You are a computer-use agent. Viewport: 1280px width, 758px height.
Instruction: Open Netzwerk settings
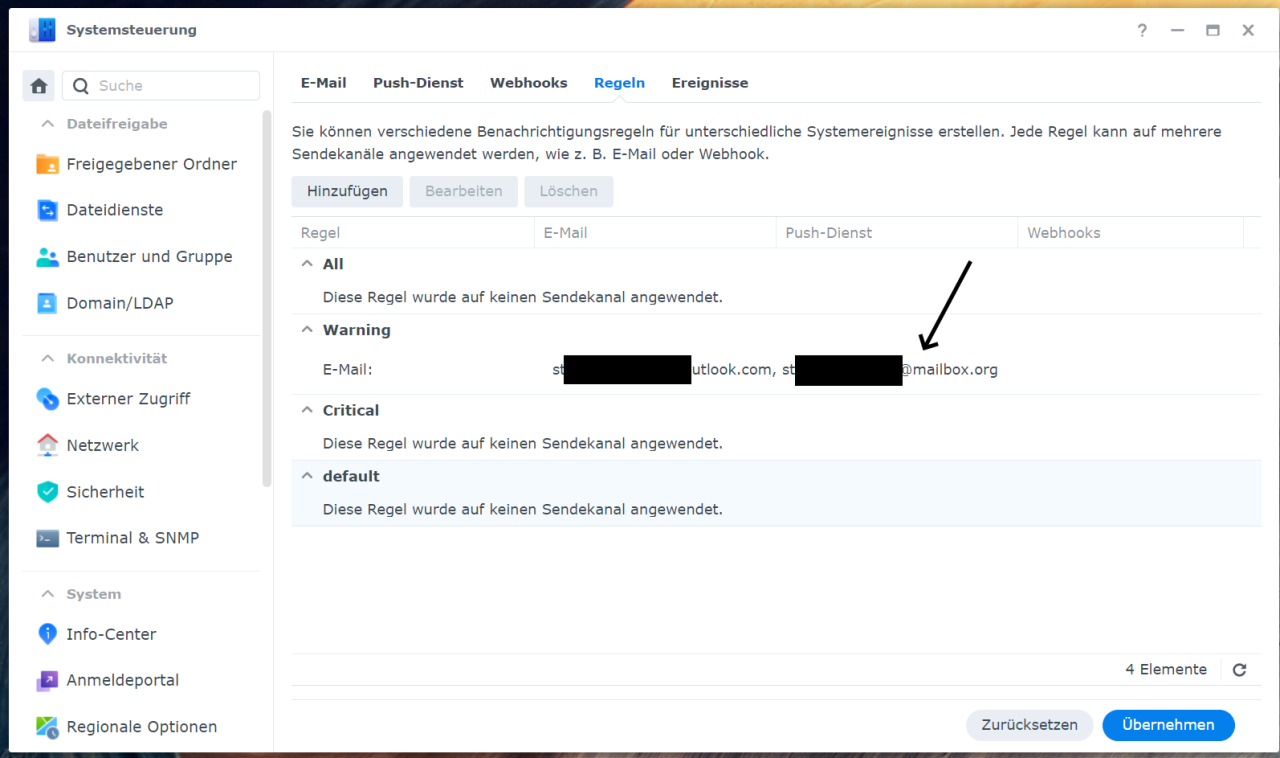pyautogui.click(x=102, y=445)
